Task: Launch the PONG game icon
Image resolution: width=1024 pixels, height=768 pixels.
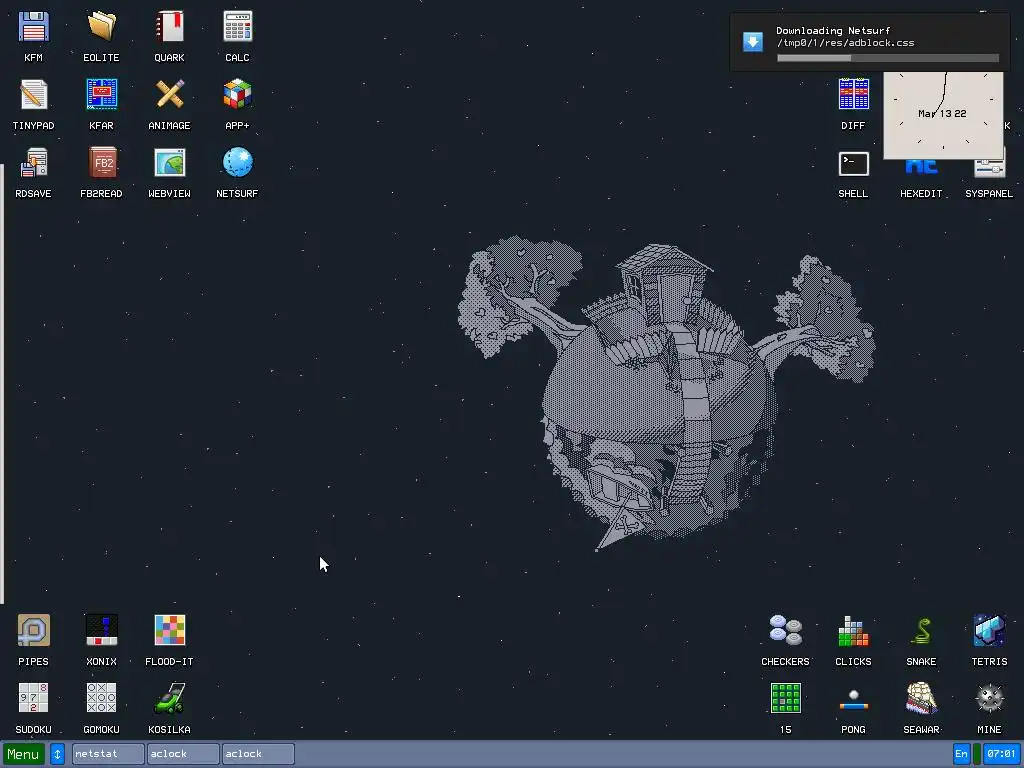Action: pos(853,700)
